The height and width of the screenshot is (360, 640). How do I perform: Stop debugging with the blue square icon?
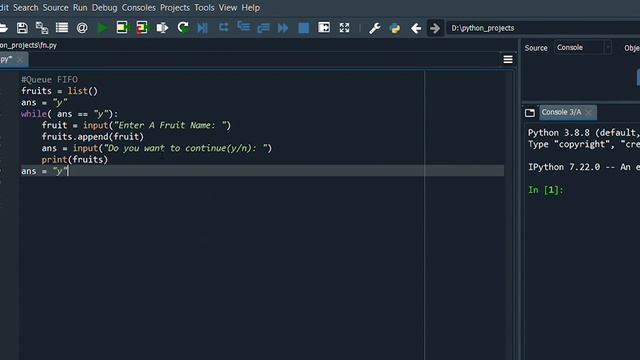pyautogui.click(x=304, y=28)
